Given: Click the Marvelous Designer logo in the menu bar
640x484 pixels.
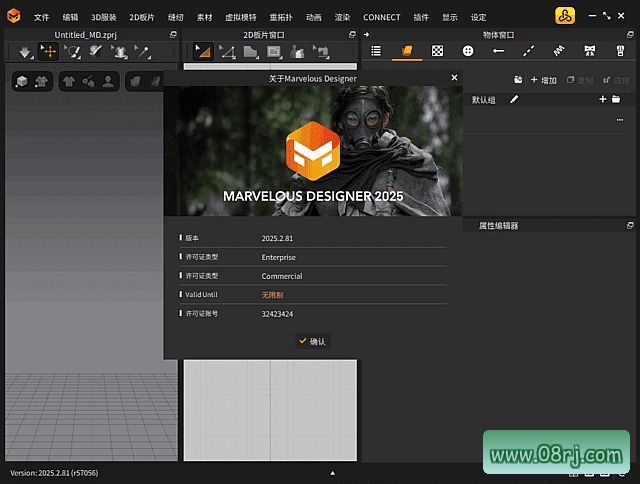Looking at the screenshot, I should 13,16.
